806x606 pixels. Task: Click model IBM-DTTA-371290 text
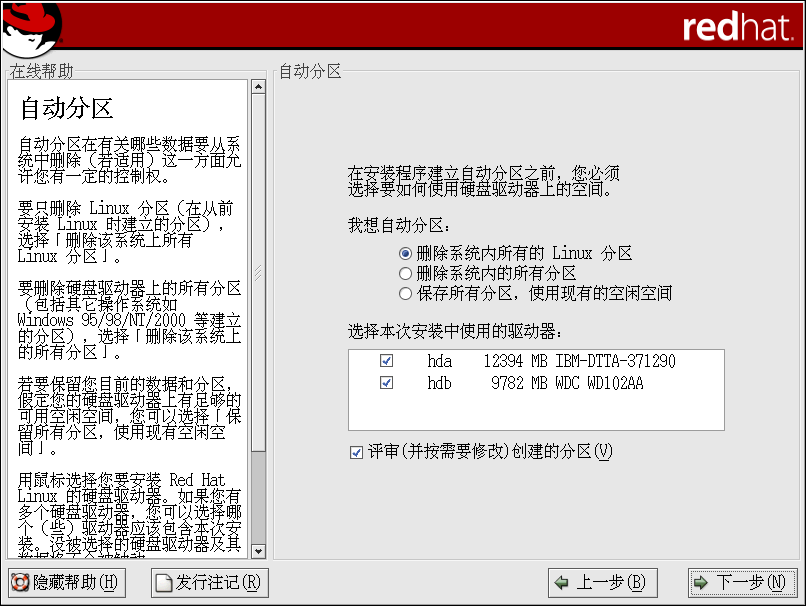point(615,361)
